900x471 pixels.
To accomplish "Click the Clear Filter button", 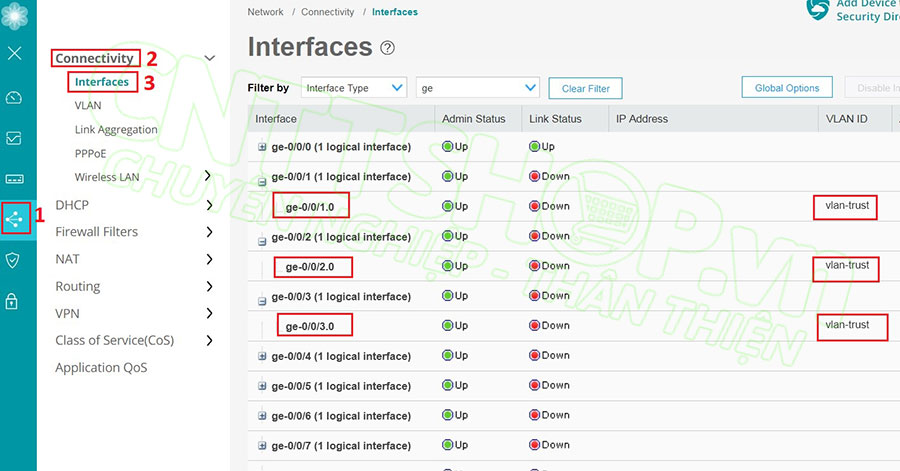I will (585, 88).
